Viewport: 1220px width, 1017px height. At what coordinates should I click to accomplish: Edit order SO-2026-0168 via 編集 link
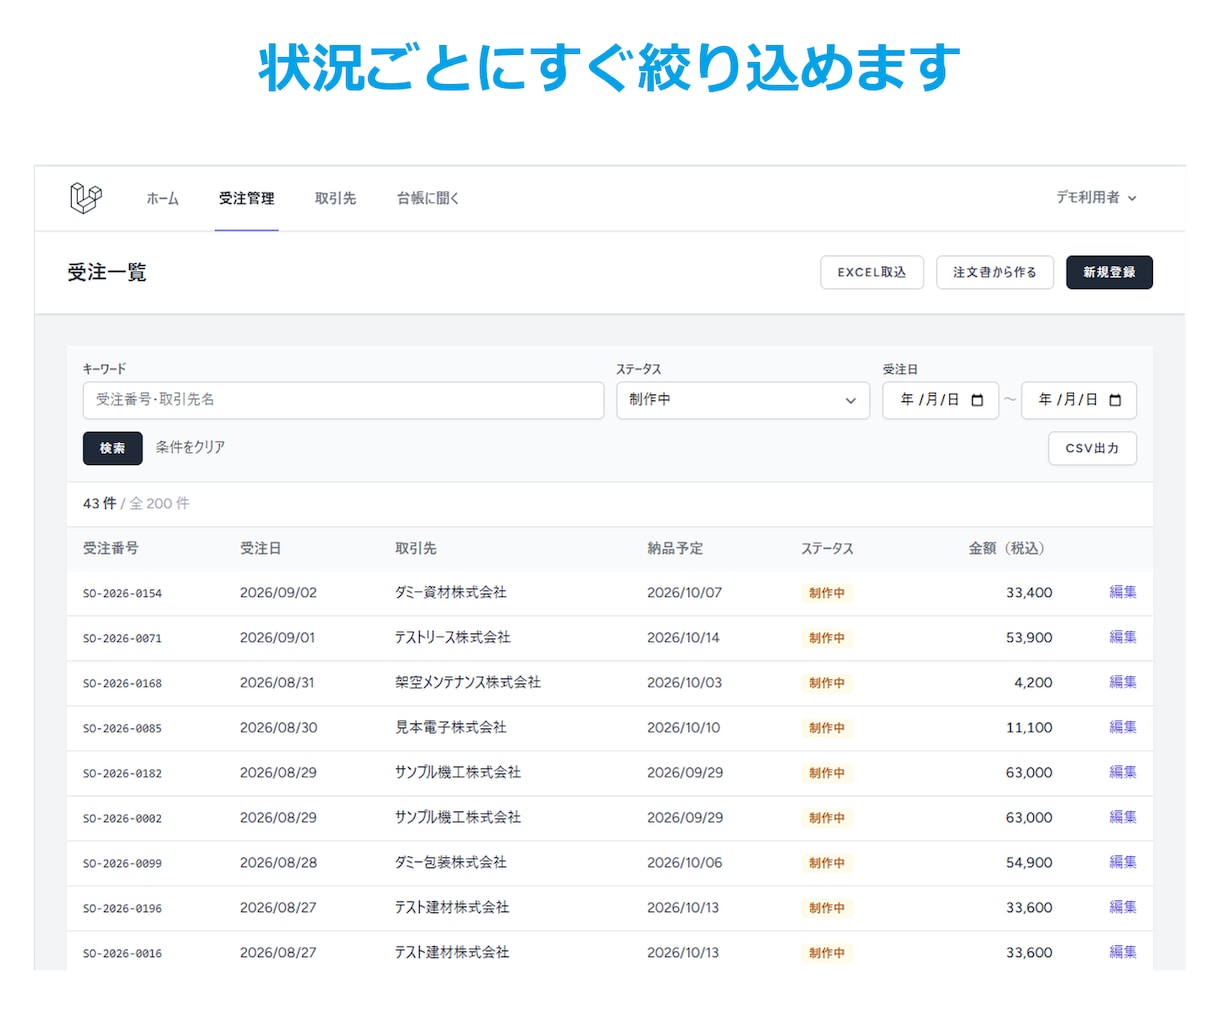pyautogui.click(x=1123, y=682)
